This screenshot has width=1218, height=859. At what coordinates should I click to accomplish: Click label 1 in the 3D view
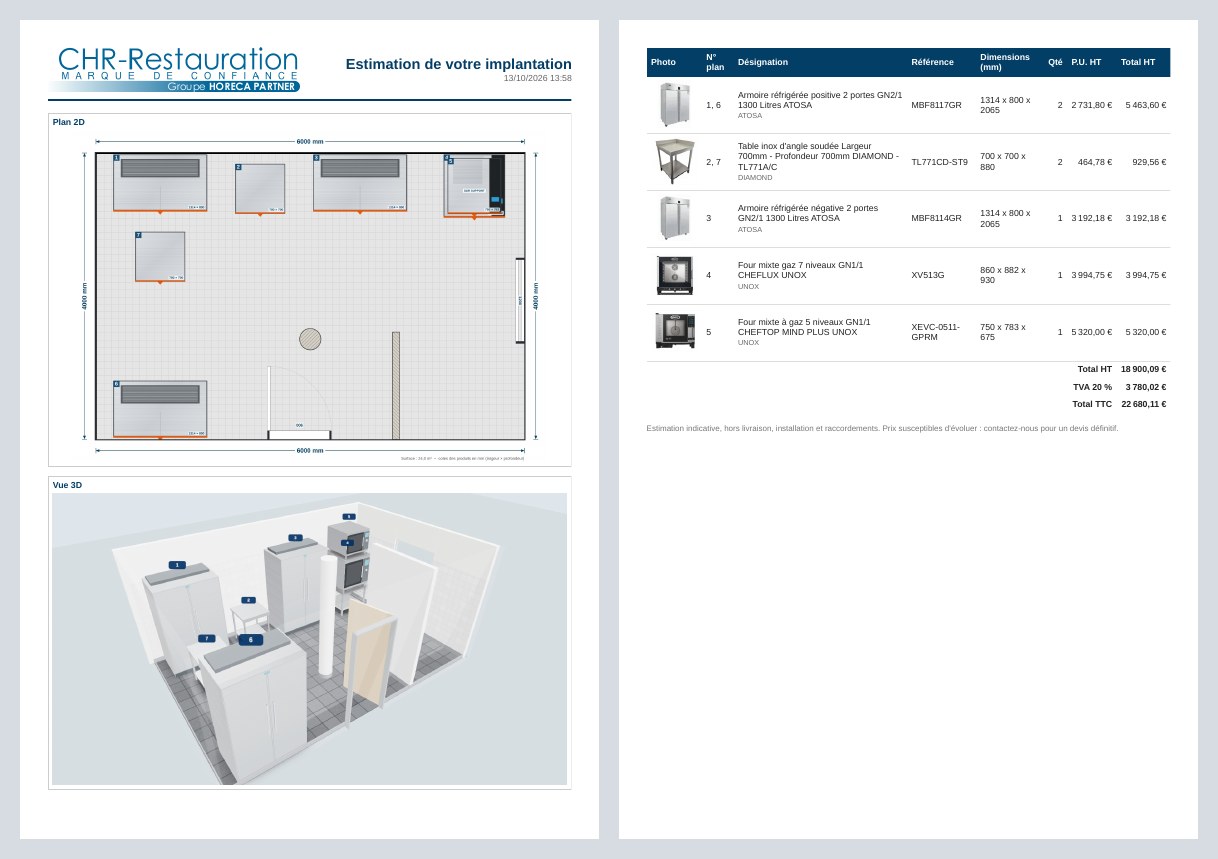tap(178, 565)
